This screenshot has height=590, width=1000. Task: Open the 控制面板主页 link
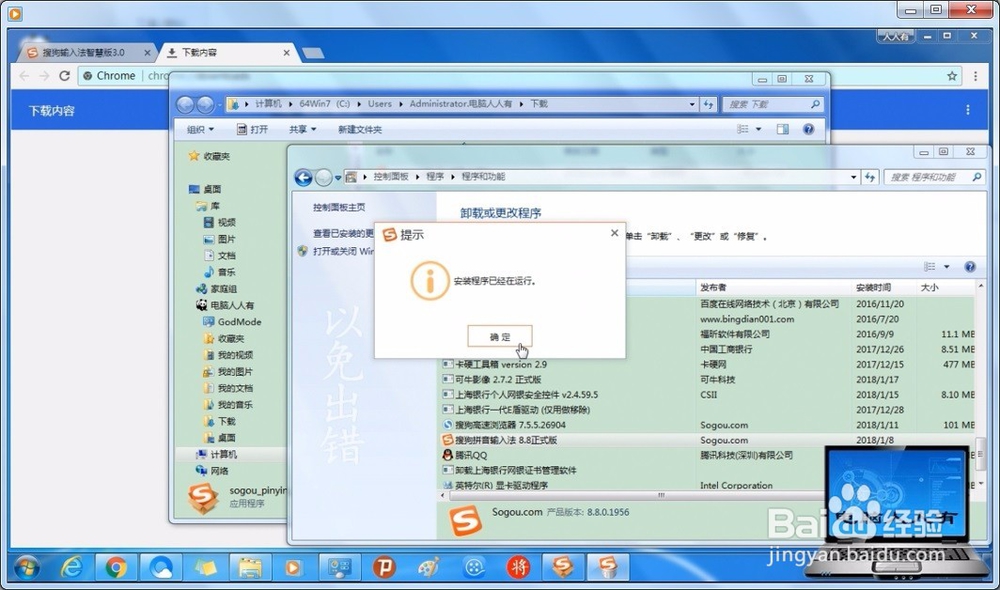[x=339, y=207]
